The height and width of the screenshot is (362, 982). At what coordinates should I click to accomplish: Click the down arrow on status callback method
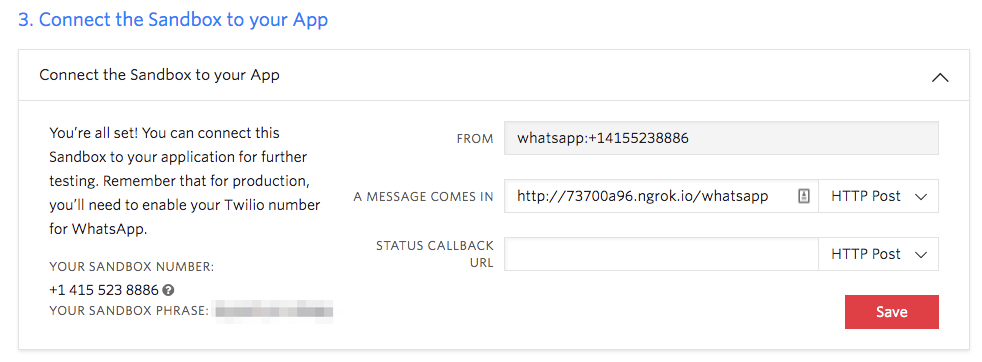[x=921, y=254]
